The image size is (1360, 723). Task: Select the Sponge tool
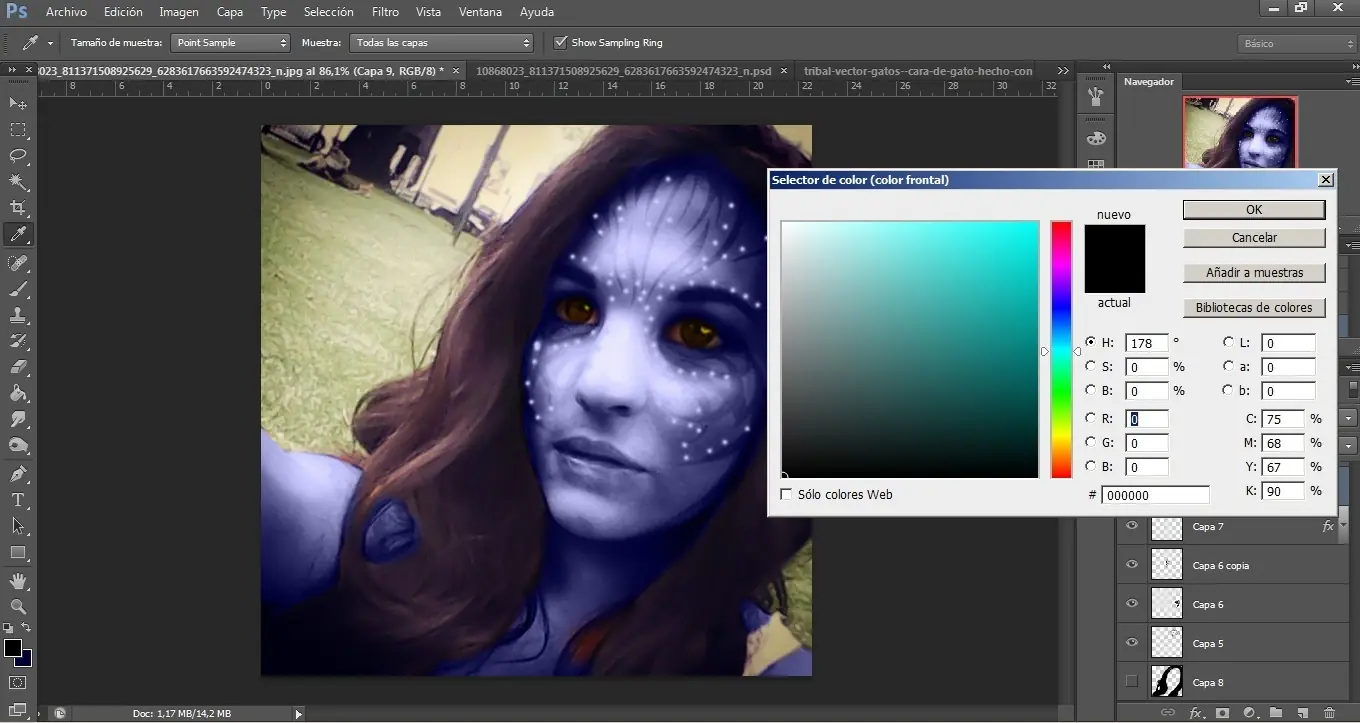(x=18, y=445)
